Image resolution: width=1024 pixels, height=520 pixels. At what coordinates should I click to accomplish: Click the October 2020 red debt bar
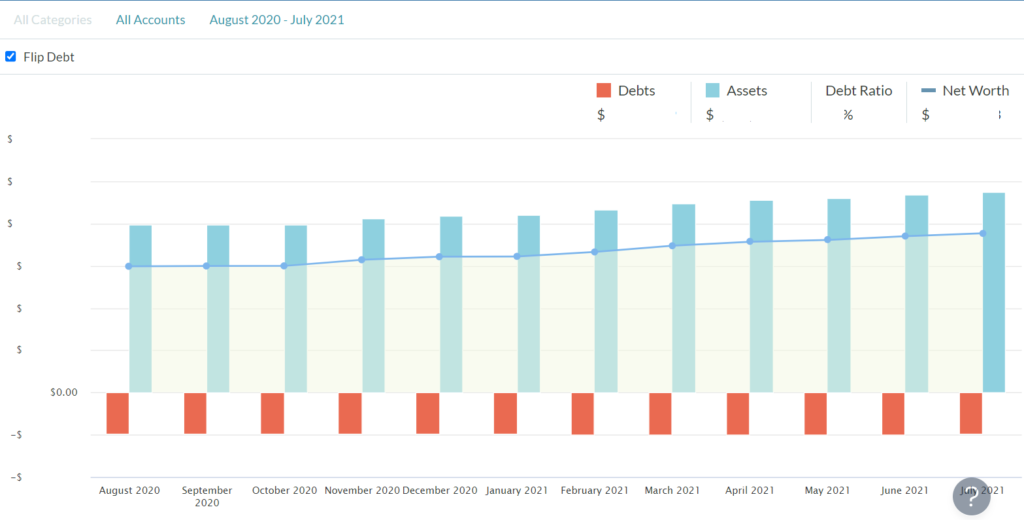pos(272,413)
